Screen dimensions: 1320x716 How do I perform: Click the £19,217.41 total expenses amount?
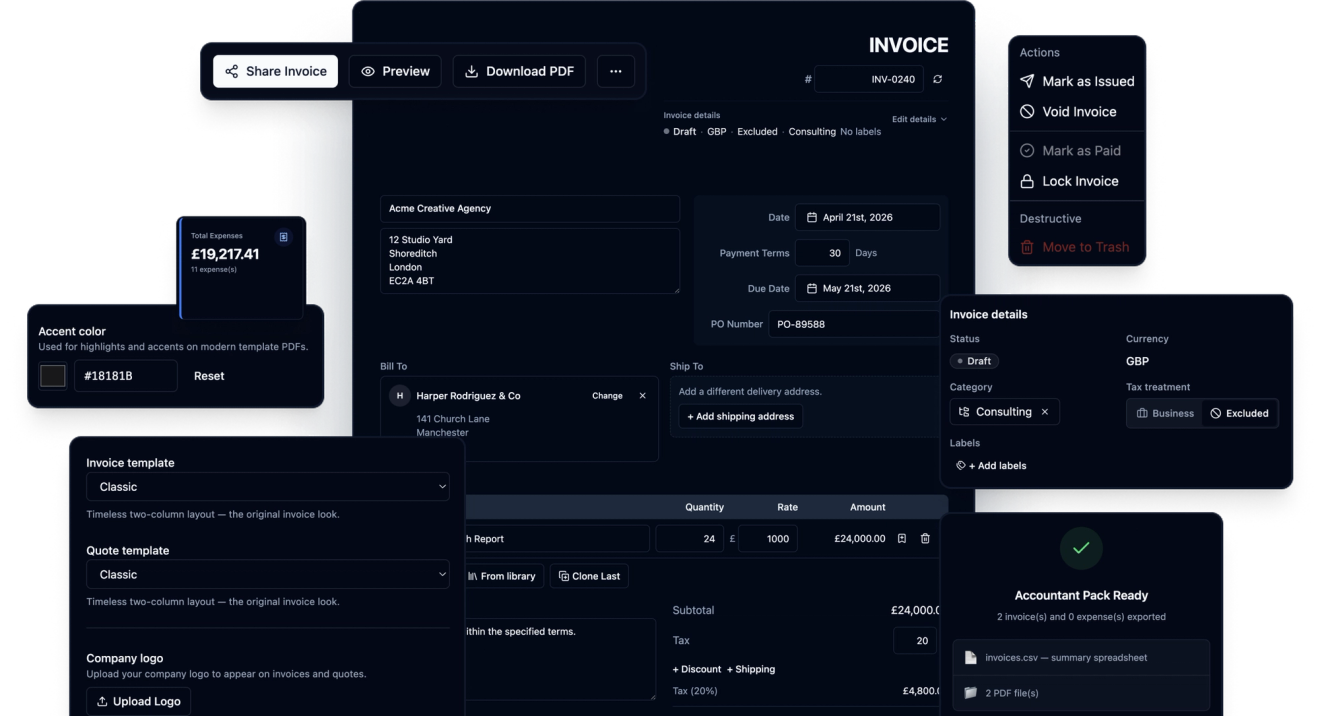pyautogui.click(x=225, y=254)
